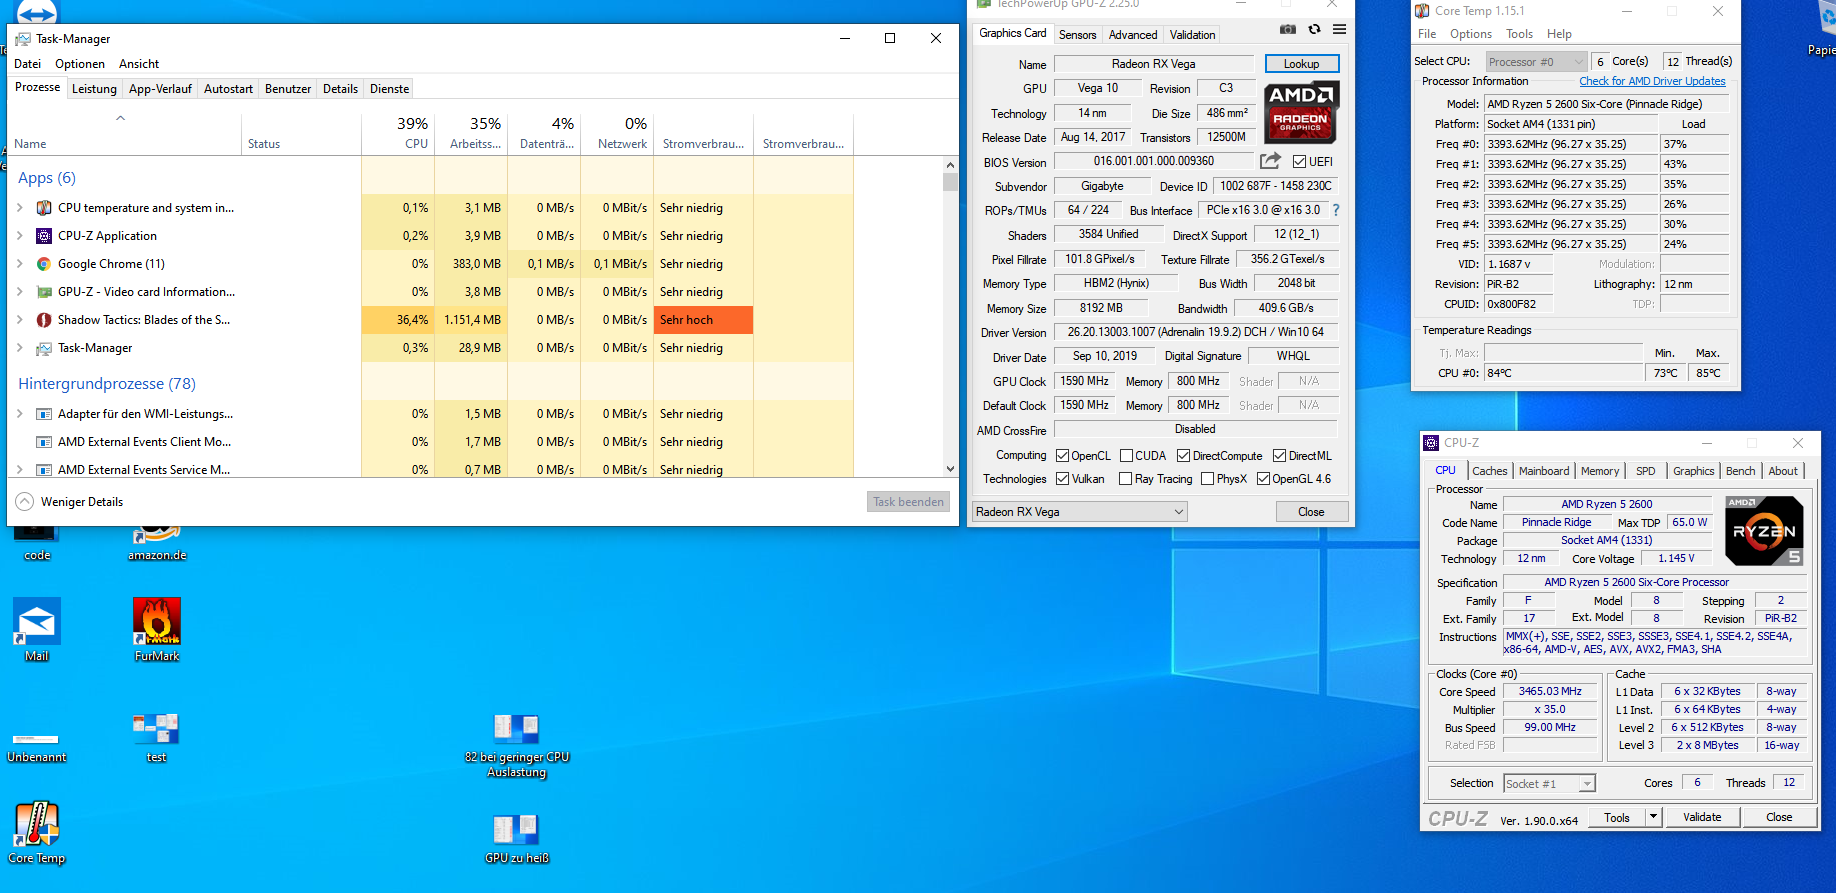Expand Shadow Tactics process row

point(20,320)
